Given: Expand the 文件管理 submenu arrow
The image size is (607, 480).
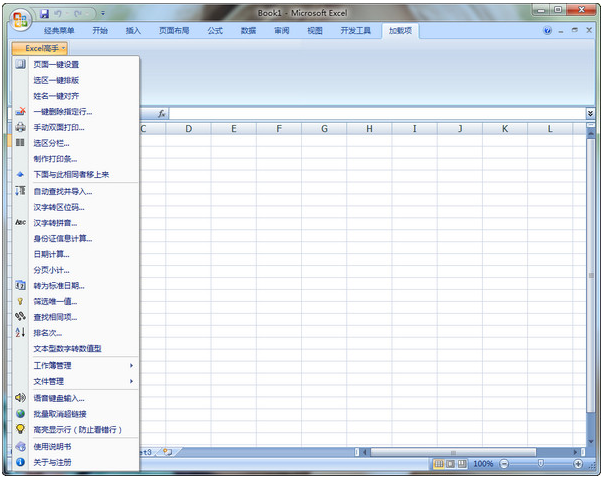Looking at the screenshot, I should coord(132,381).
